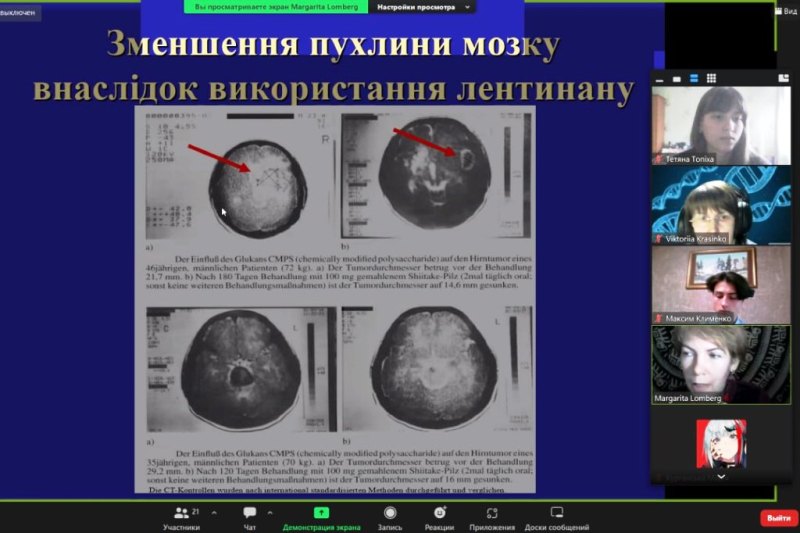Click the participant count 21
The height and width of the screenshot is (533, 800).
coord(195,511)
